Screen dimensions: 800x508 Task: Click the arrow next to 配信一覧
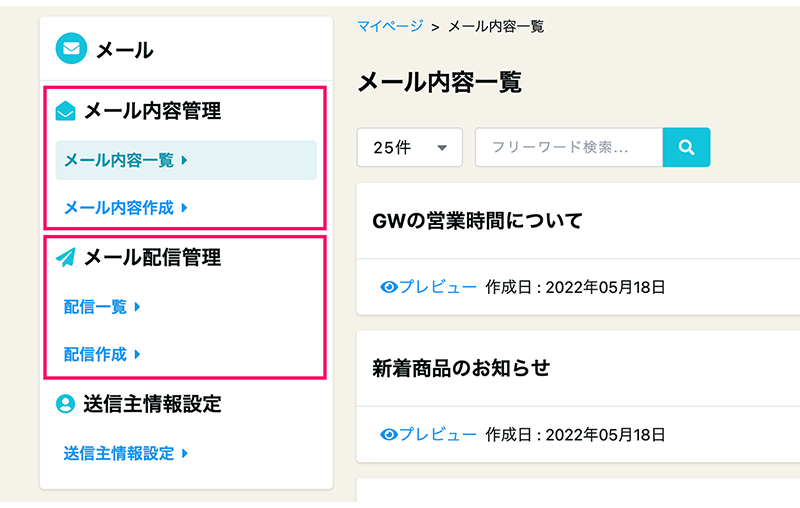pyautogui.click(x=137, y=308)
